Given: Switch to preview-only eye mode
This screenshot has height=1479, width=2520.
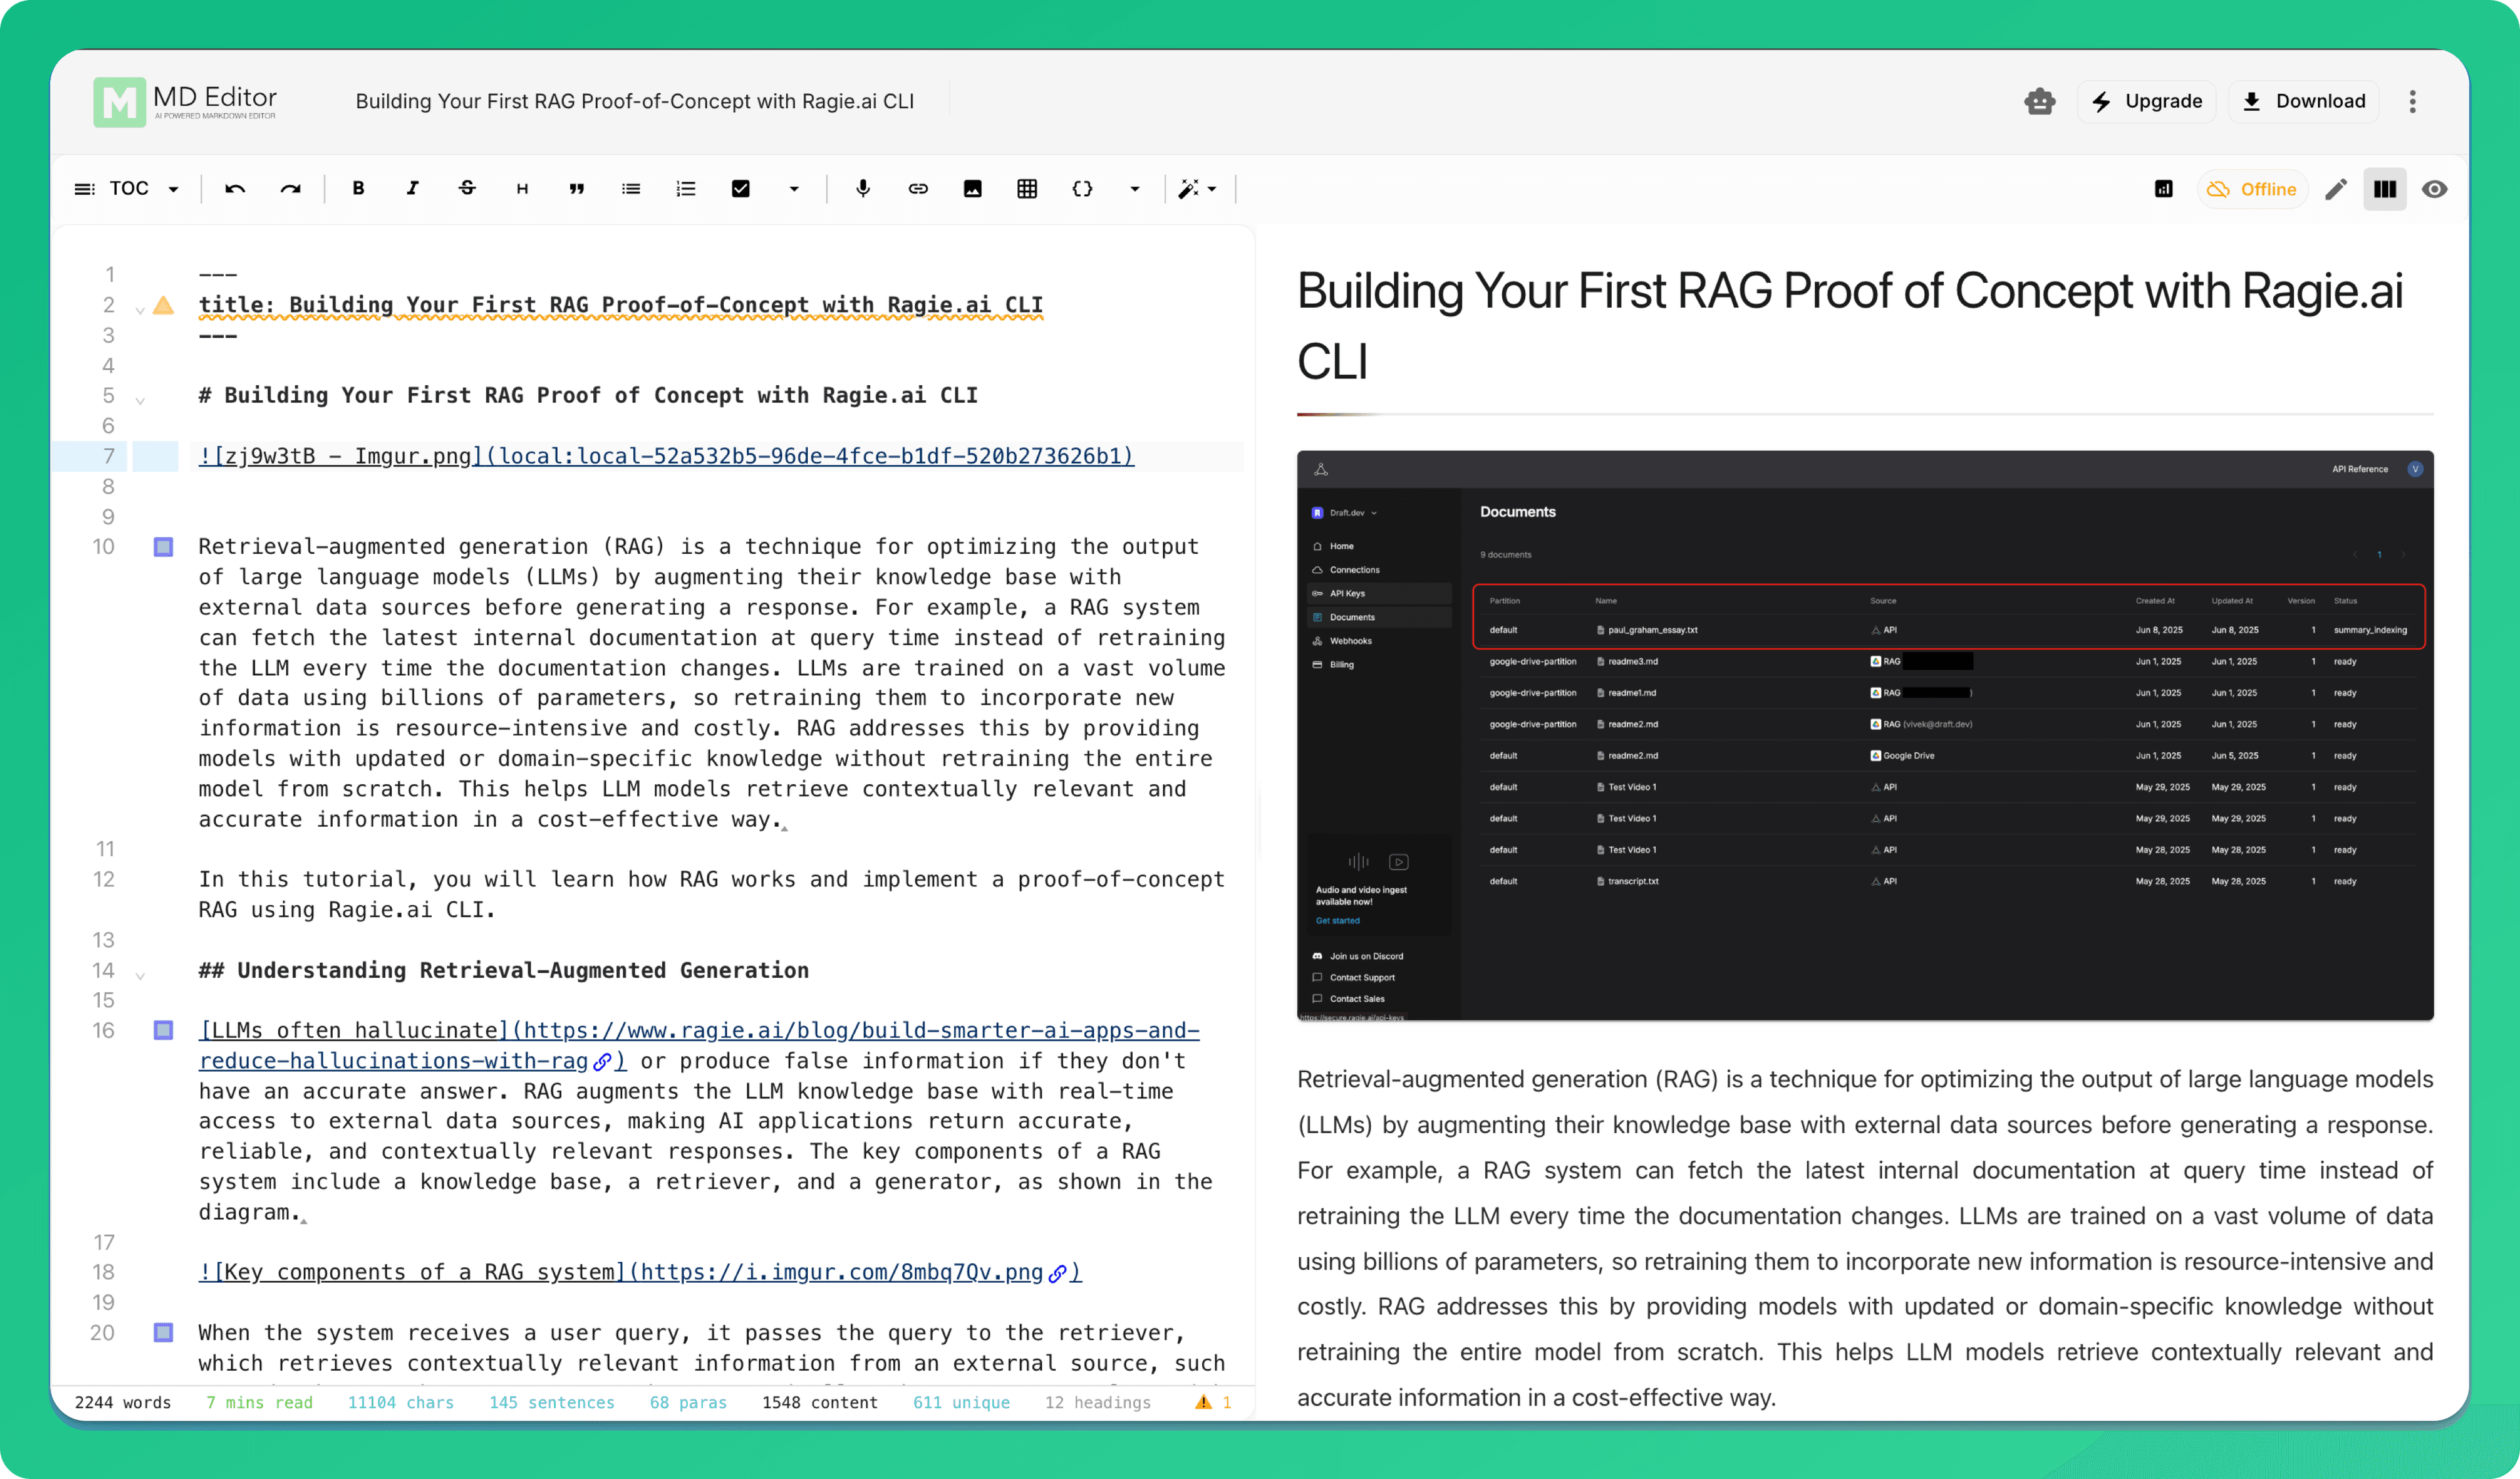Looking at the screenshot, I should coord(2435,189).
